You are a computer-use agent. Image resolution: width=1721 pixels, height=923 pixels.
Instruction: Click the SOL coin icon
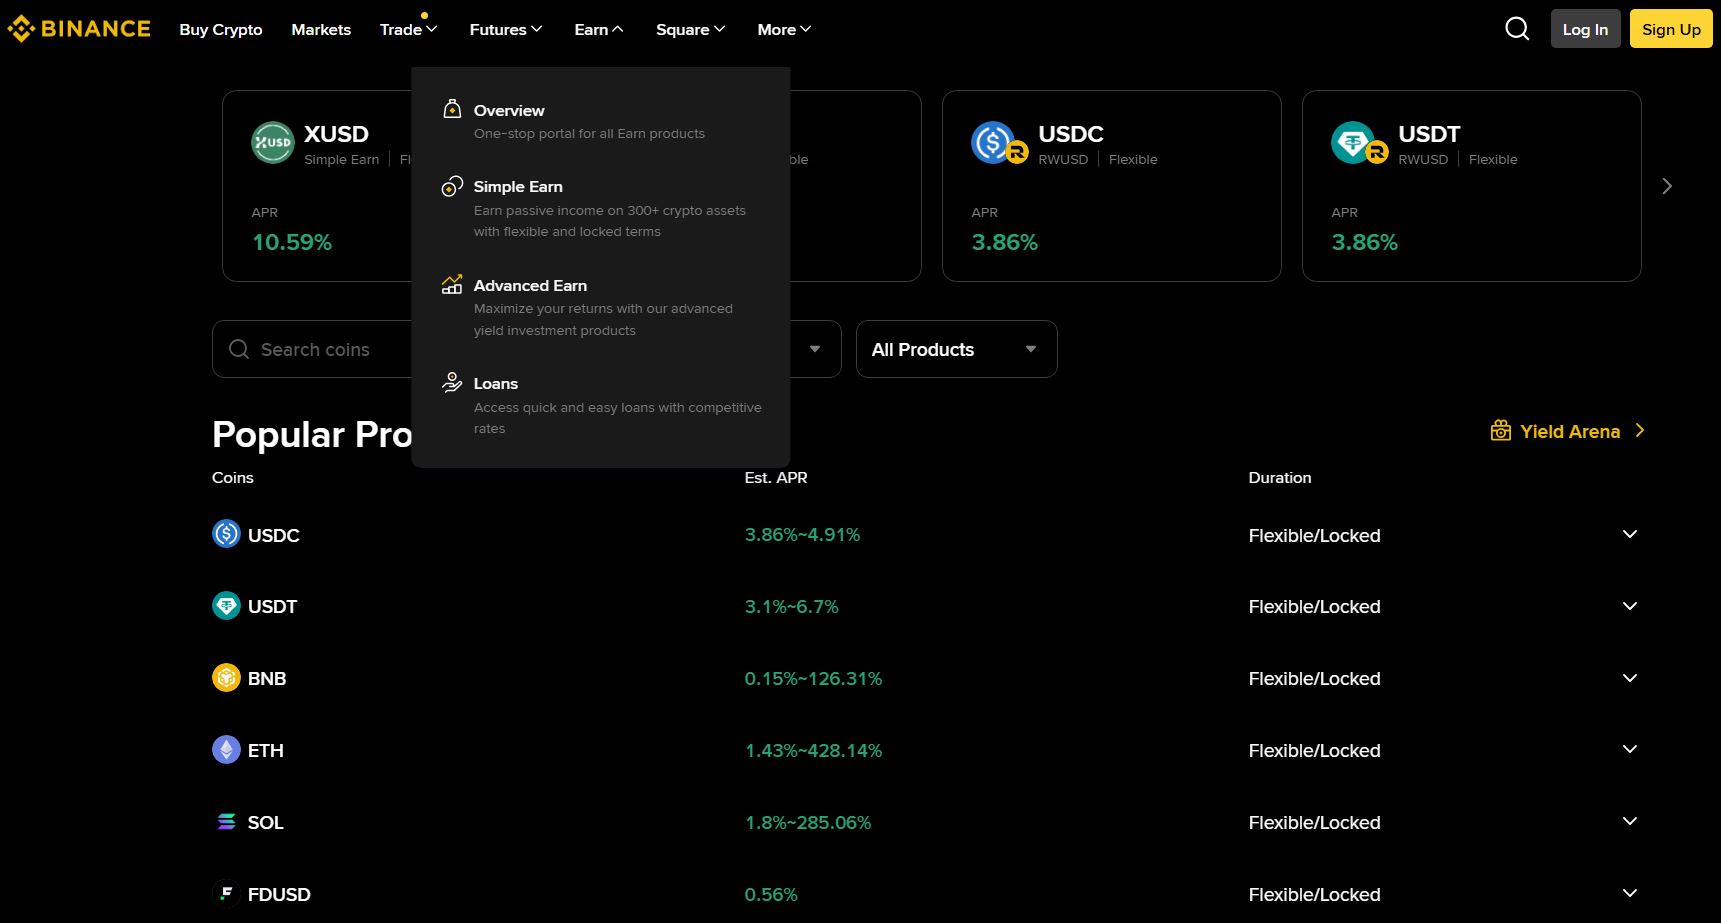(225, 821)
